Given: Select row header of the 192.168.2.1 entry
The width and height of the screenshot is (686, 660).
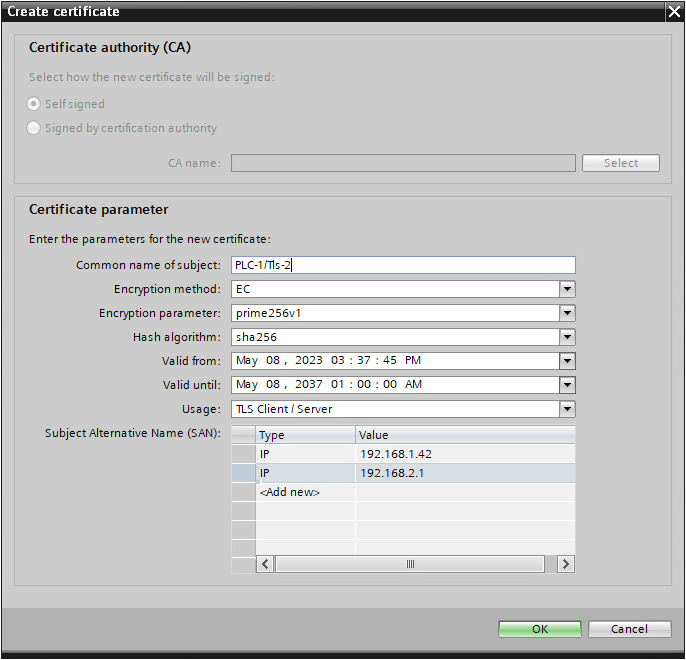Looking at the screenshot, I should 243,473.
